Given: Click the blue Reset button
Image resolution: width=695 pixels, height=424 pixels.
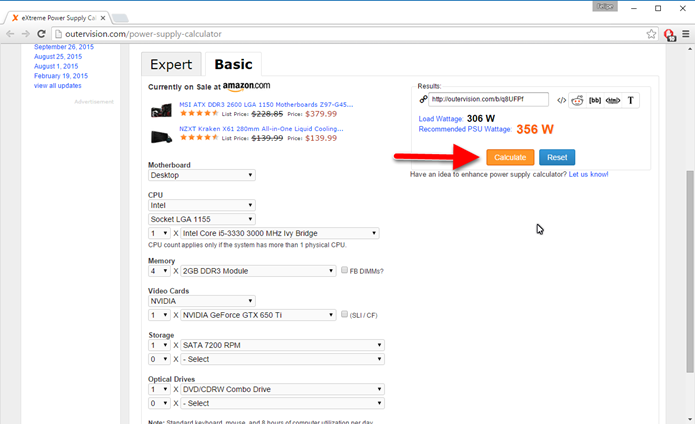Looking at the screenshot, I should 557,157.
